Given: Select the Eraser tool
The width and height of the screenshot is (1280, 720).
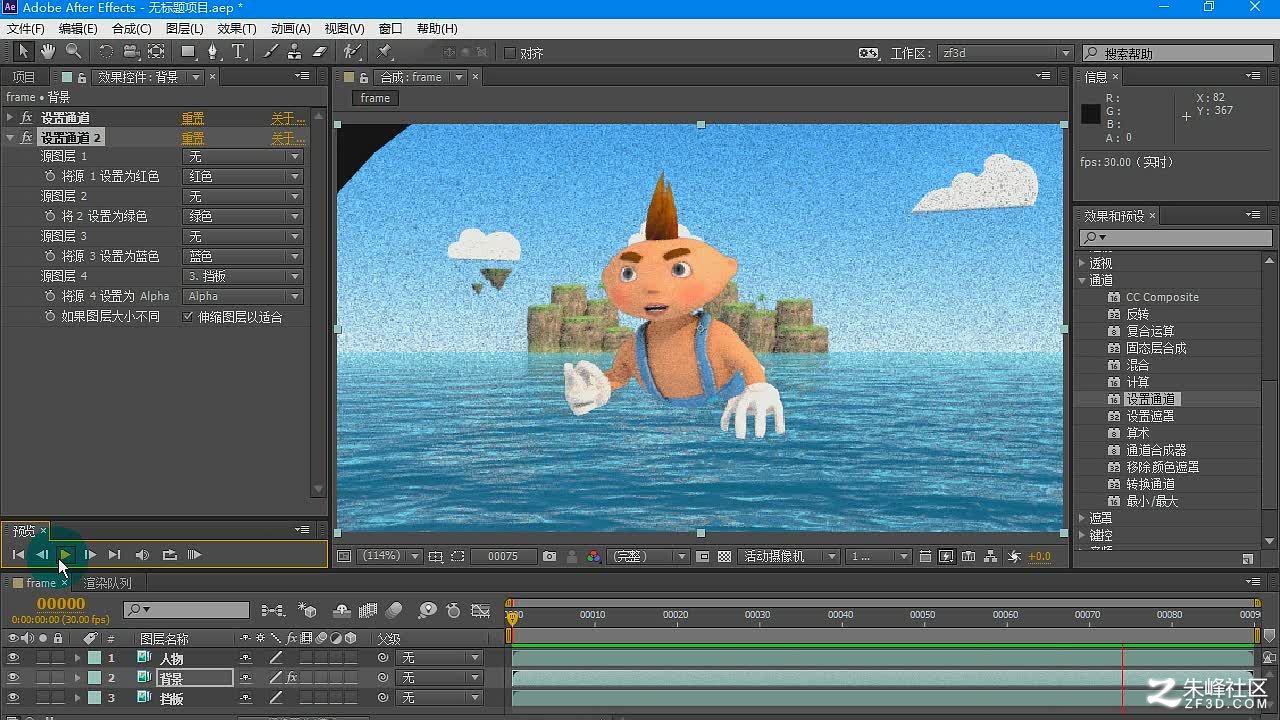Looking at the screenshot, I should coord(320,52).
